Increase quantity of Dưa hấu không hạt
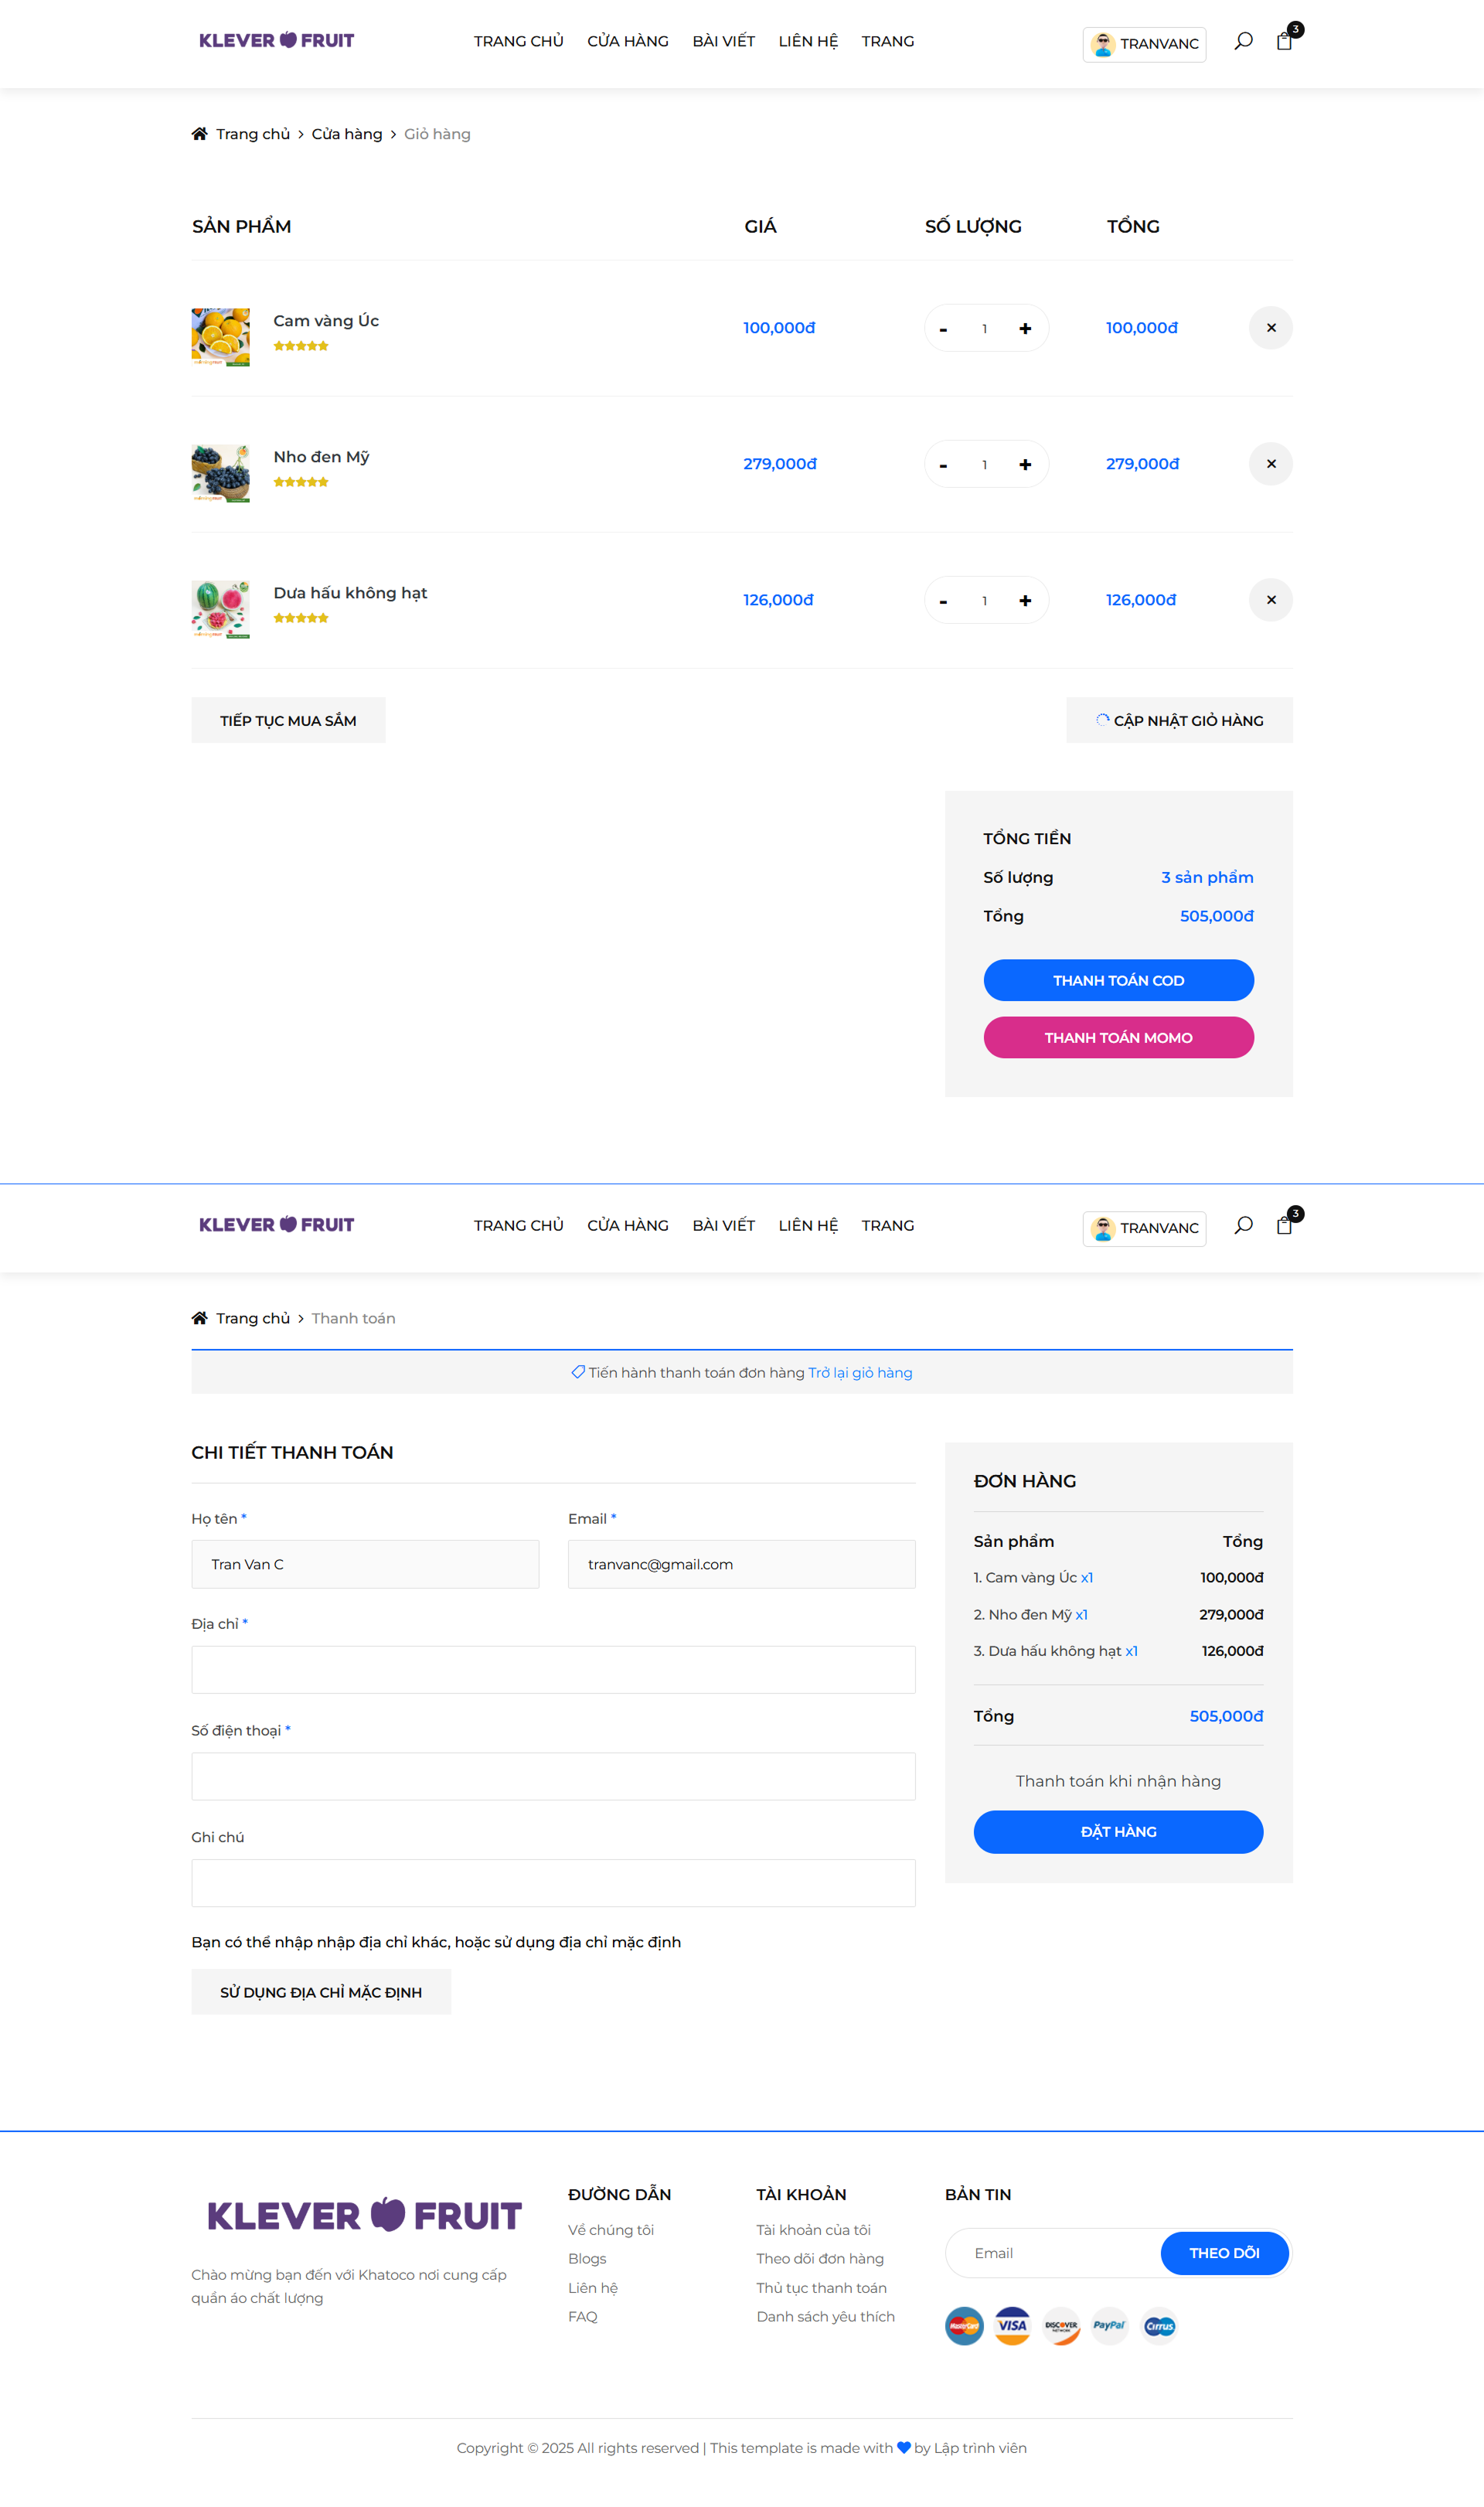 pos(1025,600)
